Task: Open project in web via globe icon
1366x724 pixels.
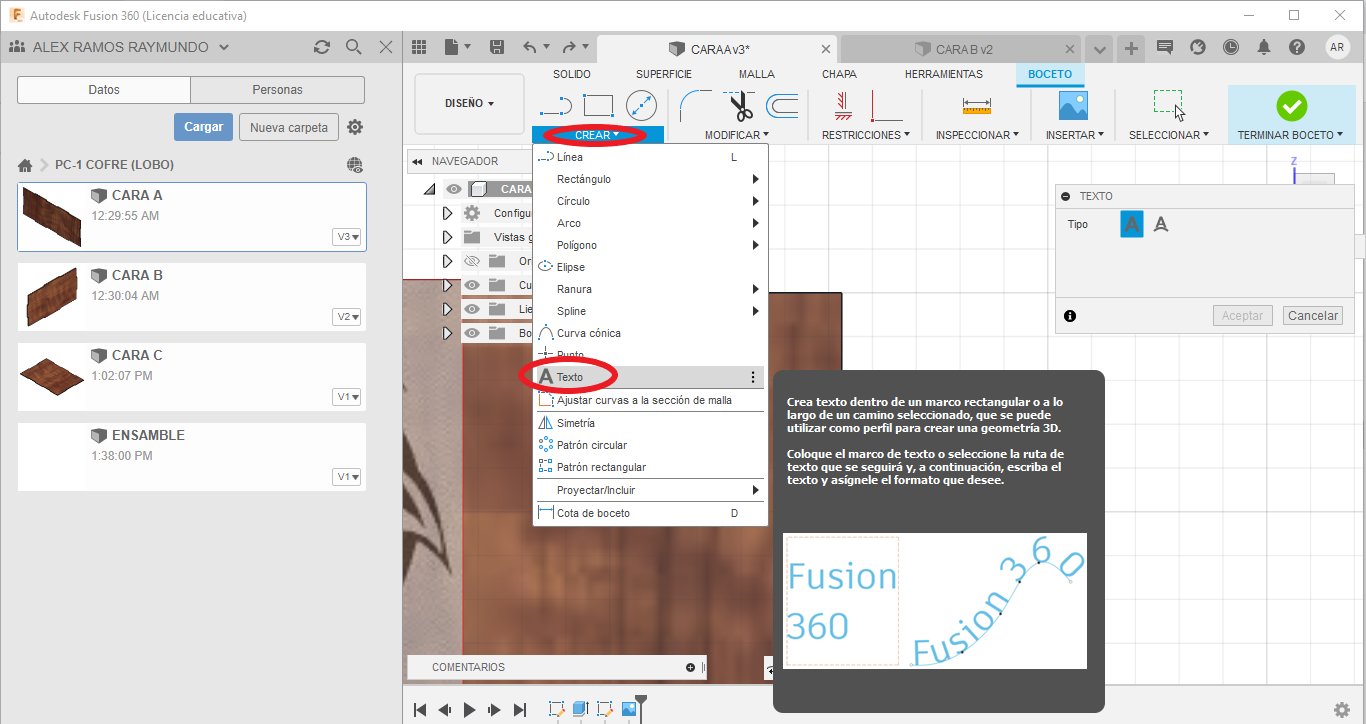Action: (x=355, y=165)
